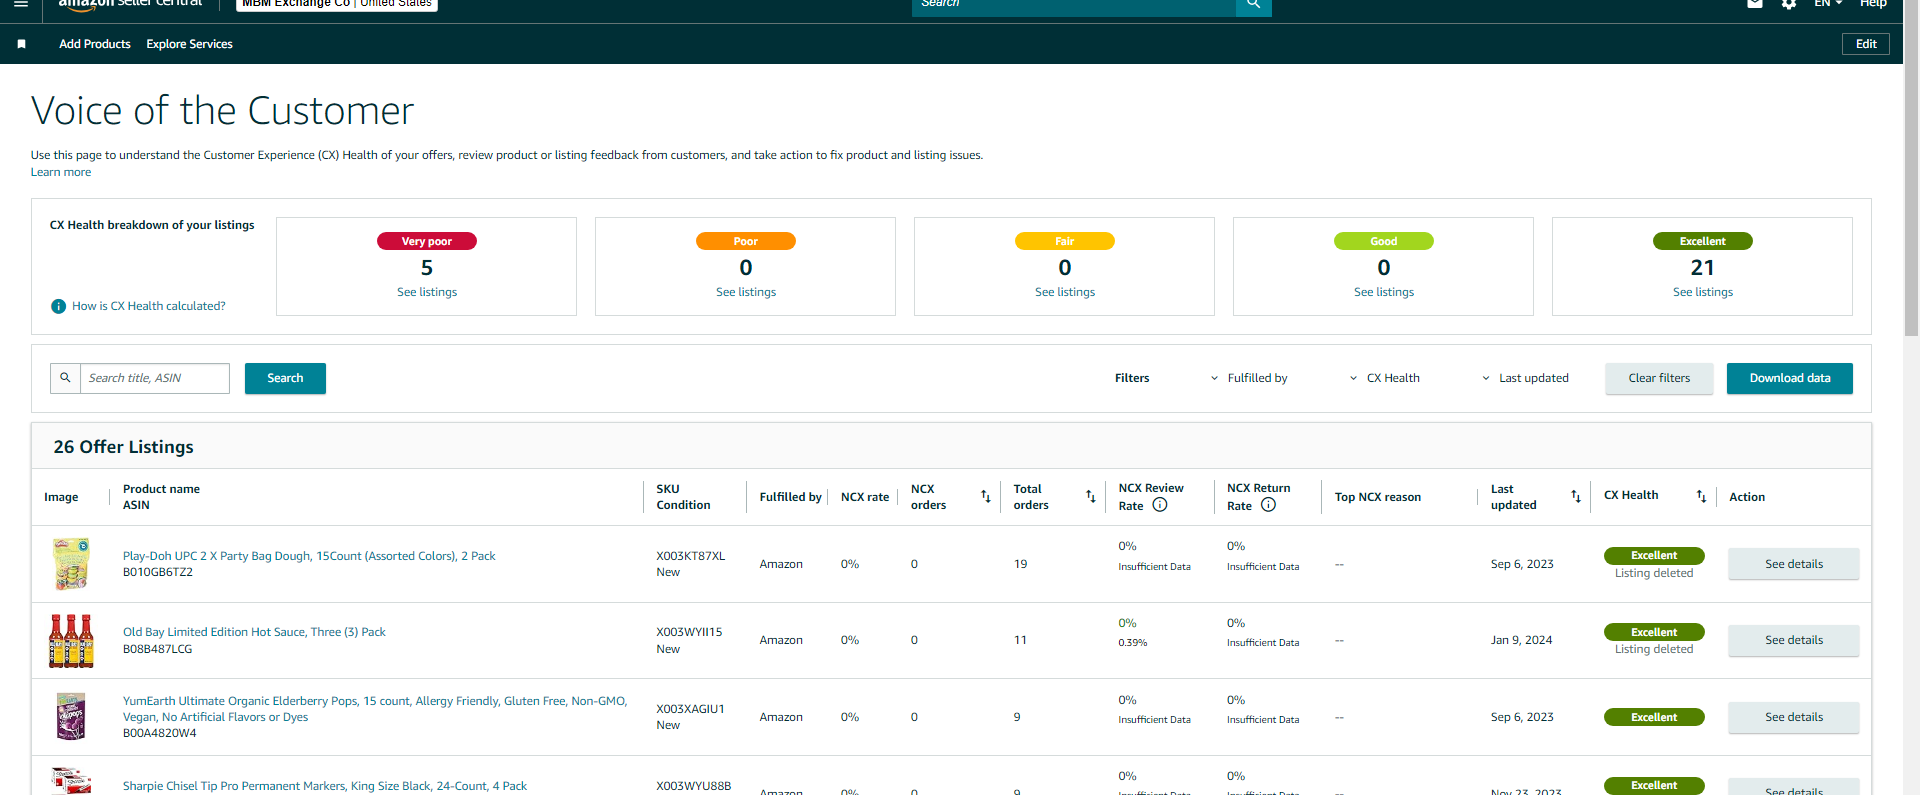Image resolution: width=1920 pixels, height=795 pixels.
Task: Click the Product name column header
Action: pos(161,489)
